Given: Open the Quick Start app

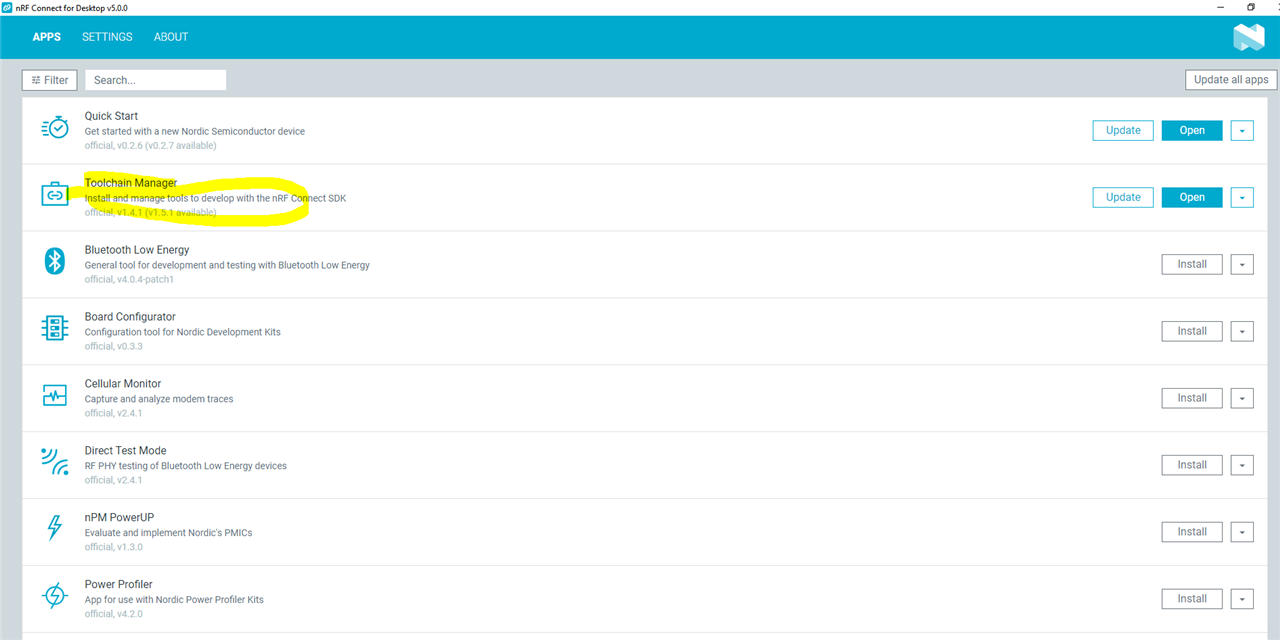Looking at the screenshot, I should click(1192, 130).
